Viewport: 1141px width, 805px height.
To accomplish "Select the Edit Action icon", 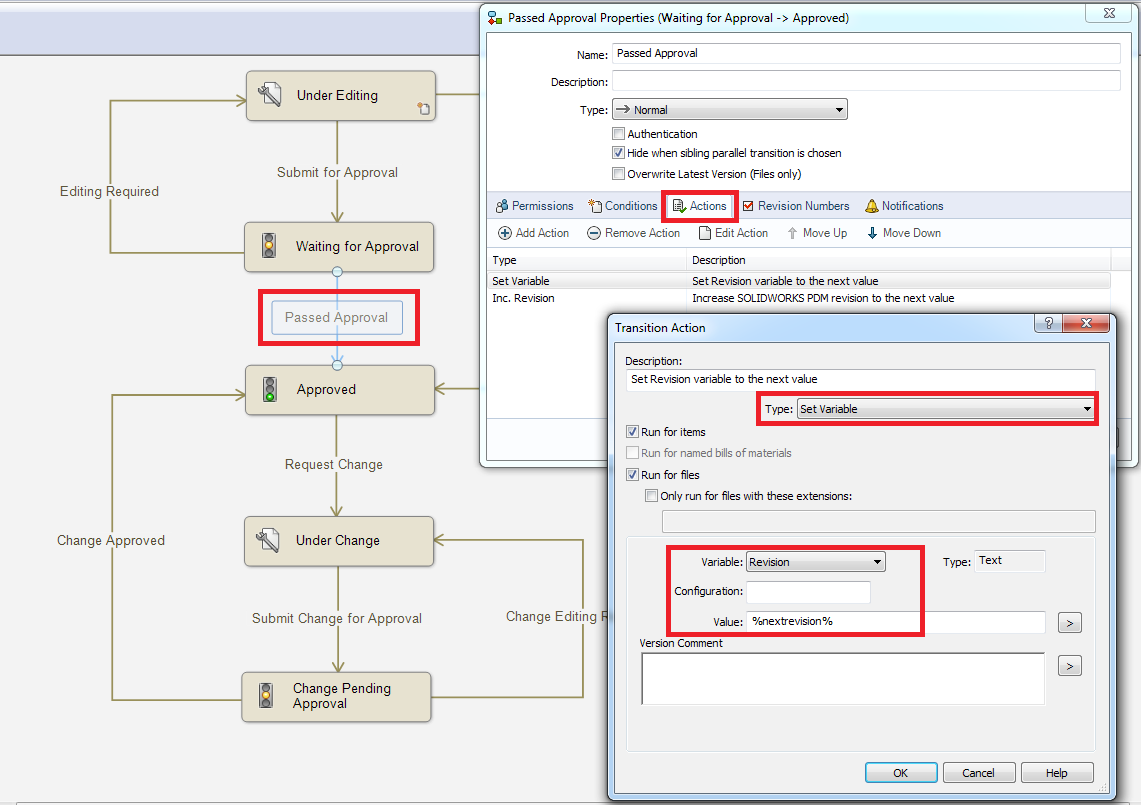I will click(x=707, y=233).
